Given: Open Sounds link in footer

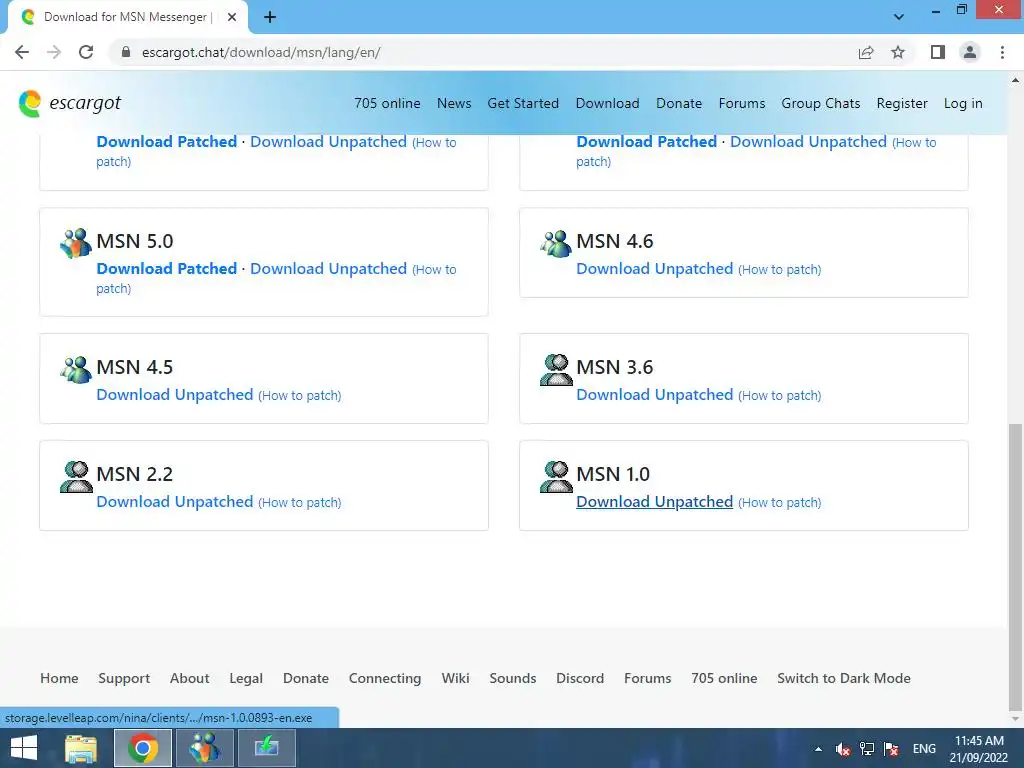Looking at the screenshot, I should 513,678.
